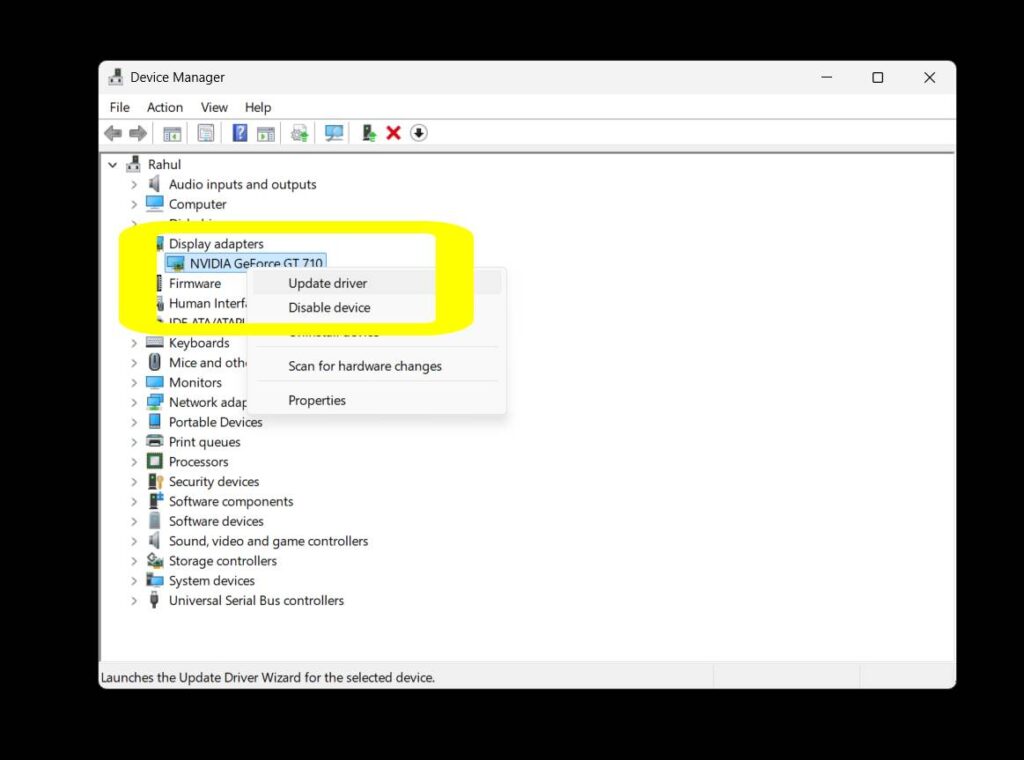
Task: Click the down-arrow Disable device toolbar icon
Action: [x=419, y=133]
